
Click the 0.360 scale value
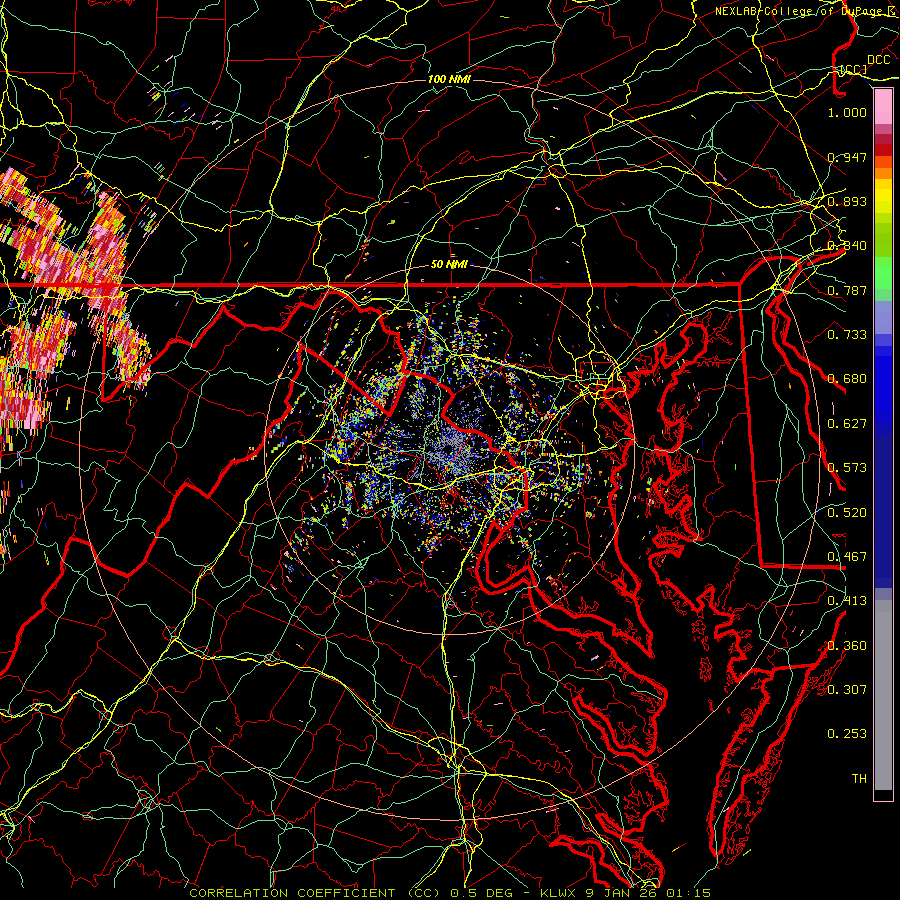(x=847, y=646)
